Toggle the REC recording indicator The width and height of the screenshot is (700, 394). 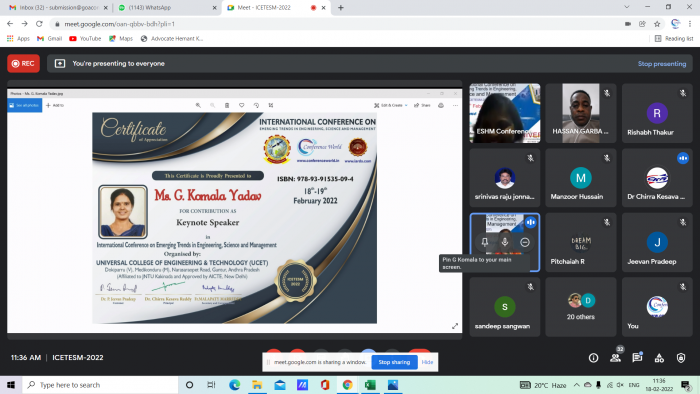(23, 64)
